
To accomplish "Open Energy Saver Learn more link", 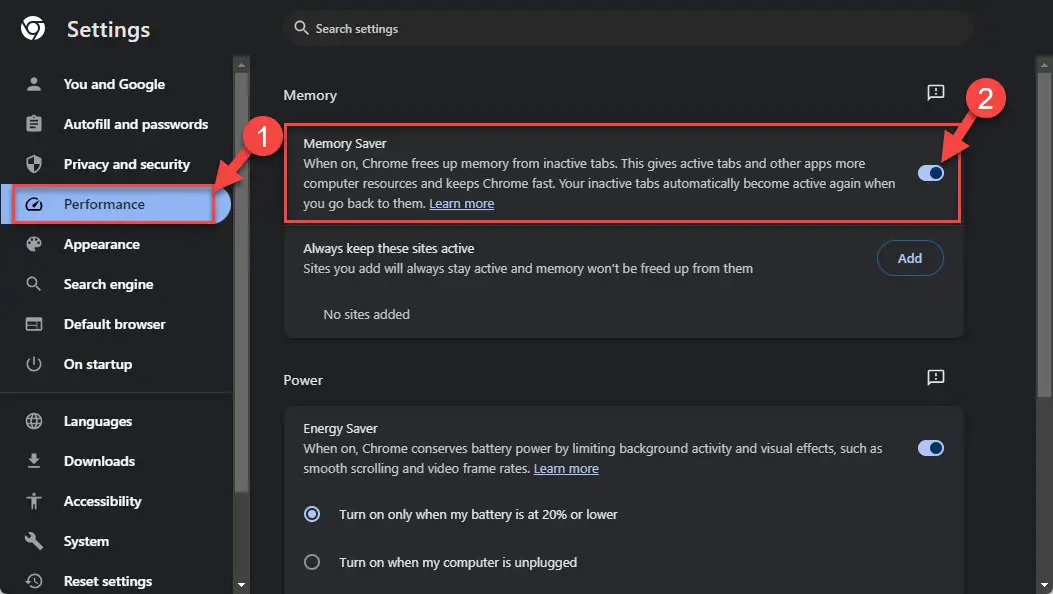I will (x=566, y=469).
